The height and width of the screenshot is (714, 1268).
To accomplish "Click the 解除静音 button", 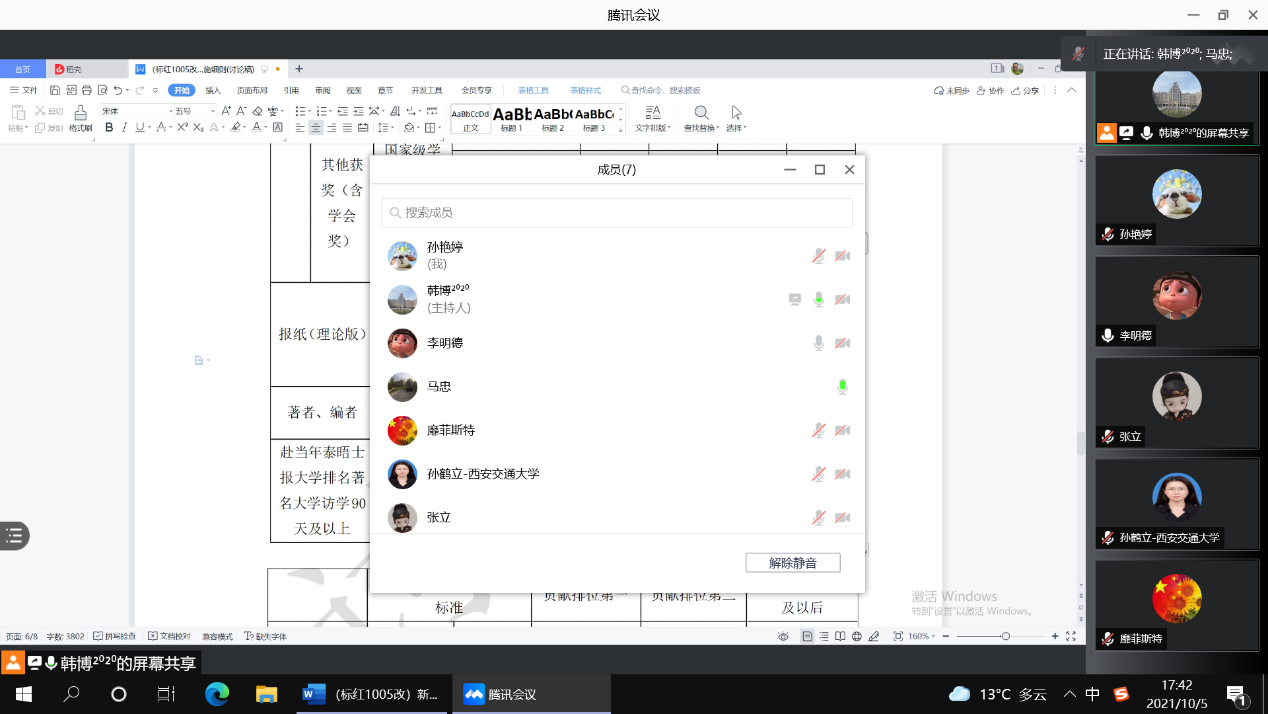I will click(792, 563).
